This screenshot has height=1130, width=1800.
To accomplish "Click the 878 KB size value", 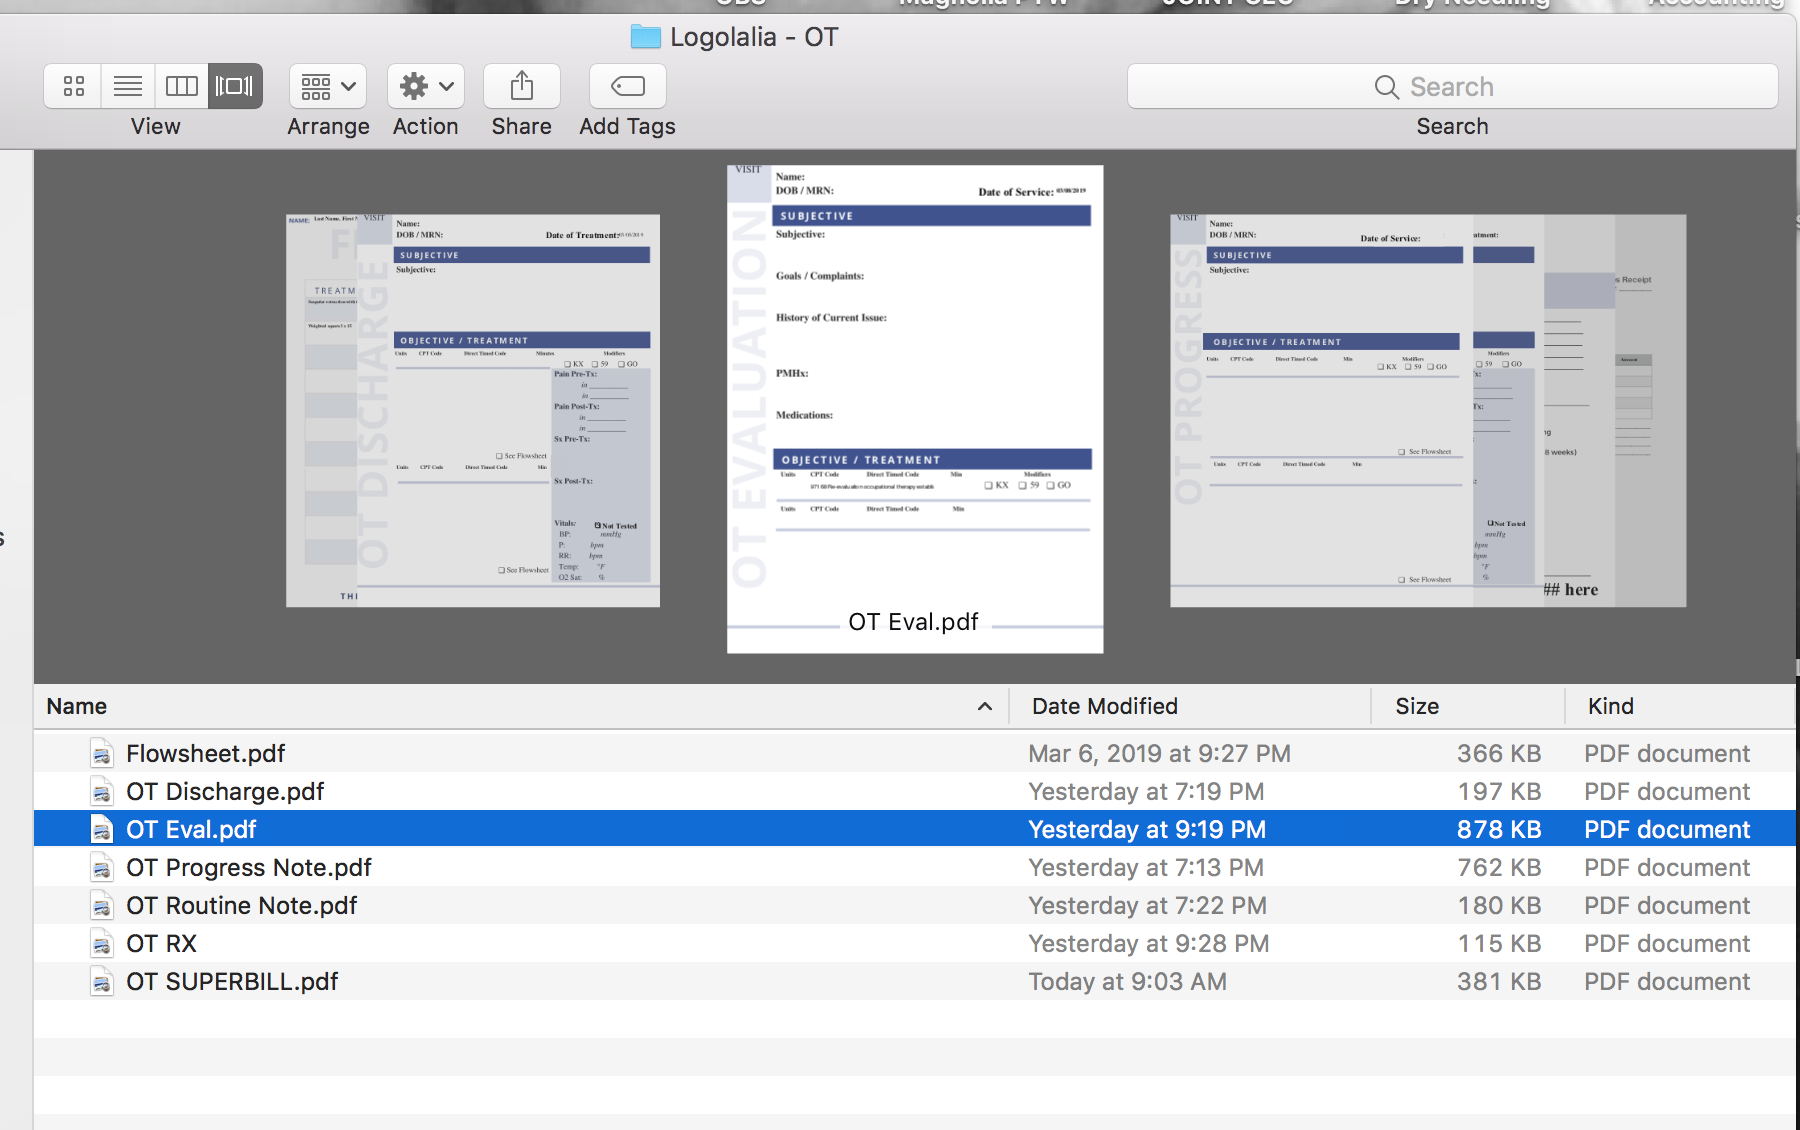I will [1498, 829].
